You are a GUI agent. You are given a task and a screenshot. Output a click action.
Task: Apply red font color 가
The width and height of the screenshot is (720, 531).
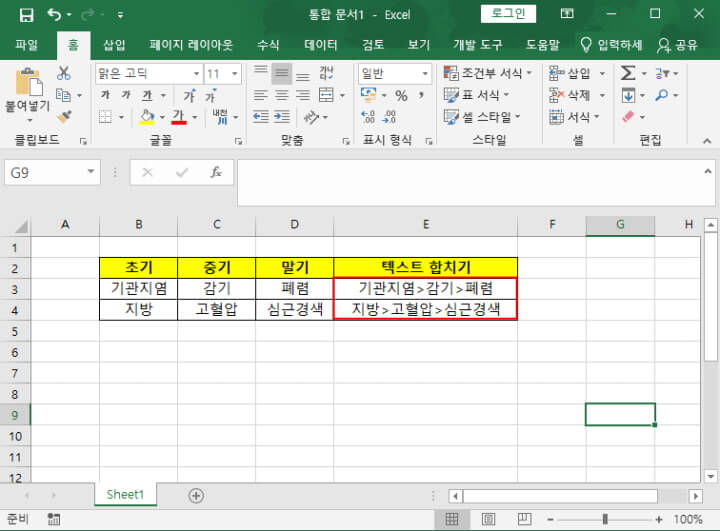(179, 117)
